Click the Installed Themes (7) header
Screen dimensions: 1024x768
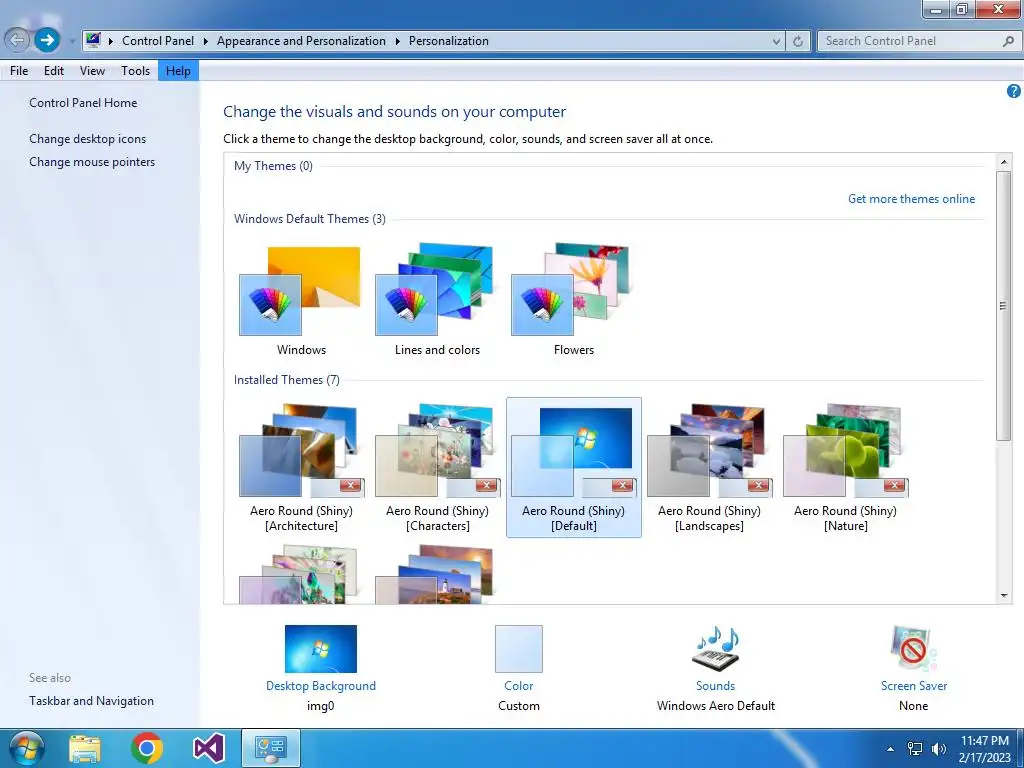click(287, 379)
